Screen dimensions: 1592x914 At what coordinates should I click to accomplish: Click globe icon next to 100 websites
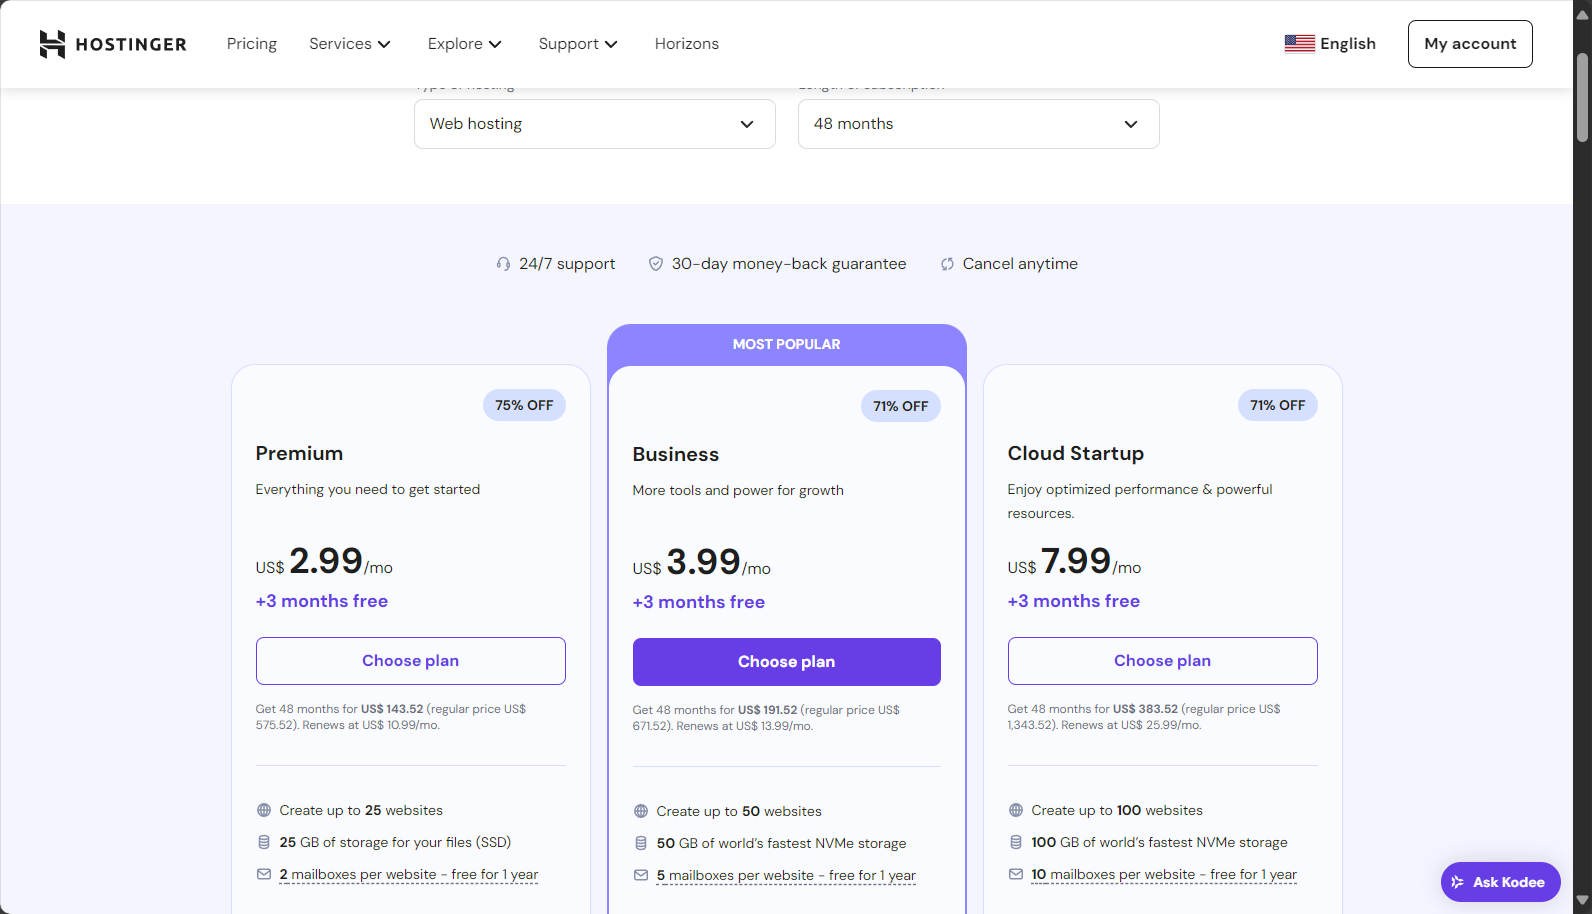pos(1016,810)
